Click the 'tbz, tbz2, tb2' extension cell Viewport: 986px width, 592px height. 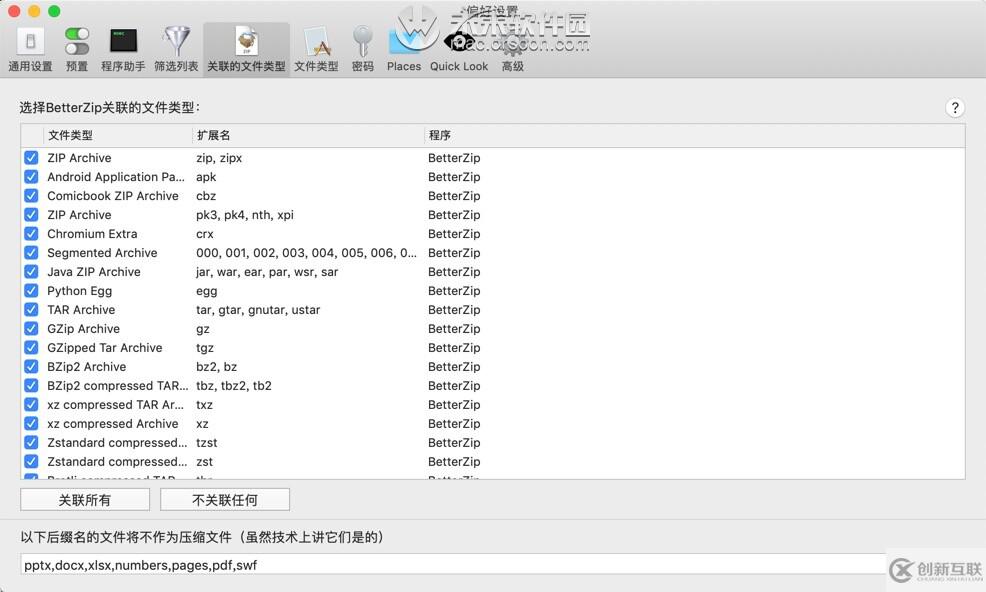(x=234, y=386)
